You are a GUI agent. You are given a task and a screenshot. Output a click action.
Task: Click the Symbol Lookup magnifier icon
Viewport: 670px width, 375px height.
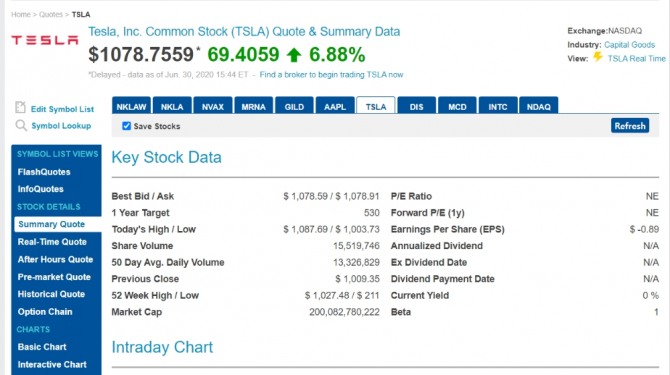21,126
